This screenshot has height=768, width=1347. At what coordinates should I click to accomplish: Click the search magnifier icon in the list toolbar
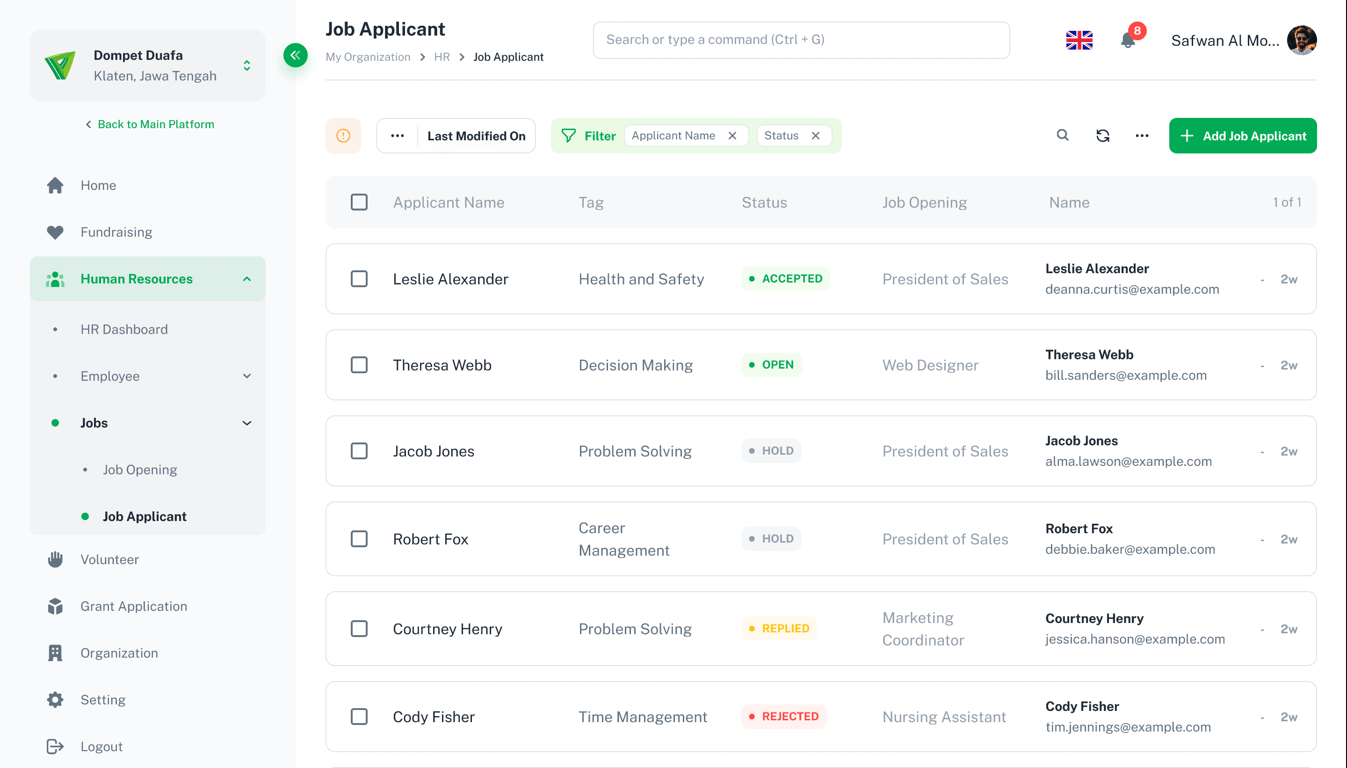coord(1063,135)
